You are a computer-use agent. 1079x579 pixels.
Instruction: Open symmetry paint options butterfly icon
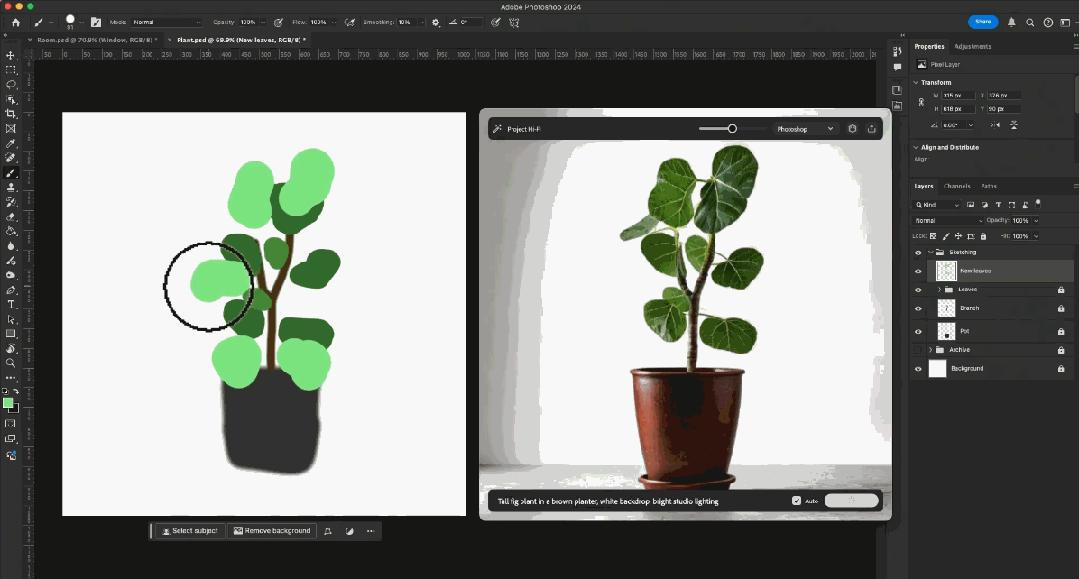click(514, 22)
